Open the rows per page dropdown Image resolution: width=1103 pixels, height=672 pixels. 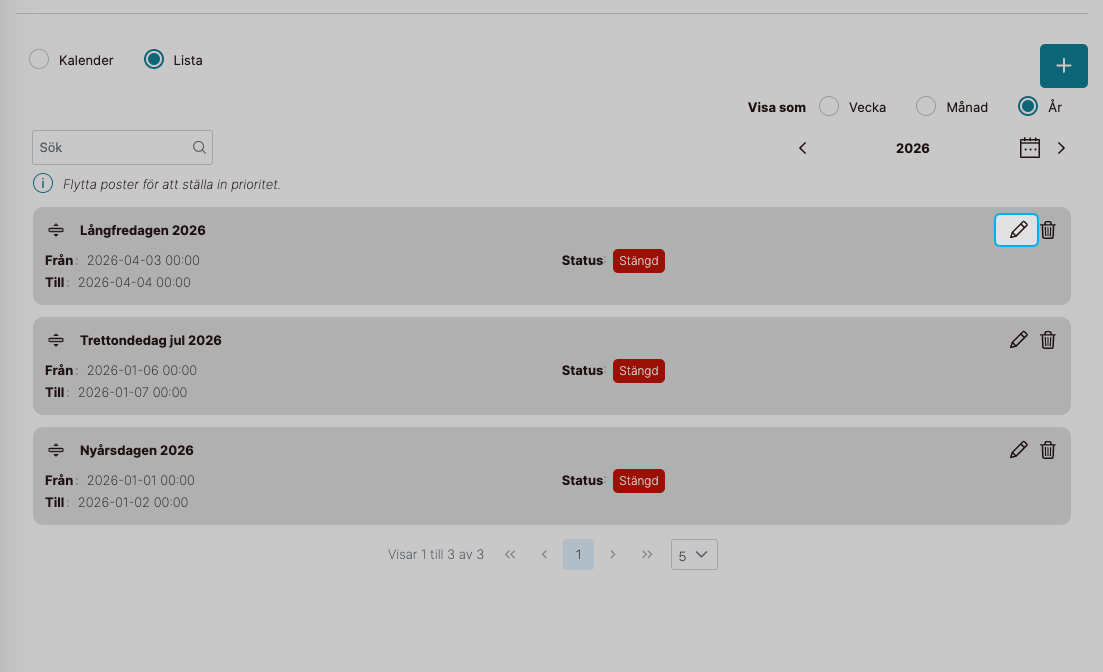(694, 555)
